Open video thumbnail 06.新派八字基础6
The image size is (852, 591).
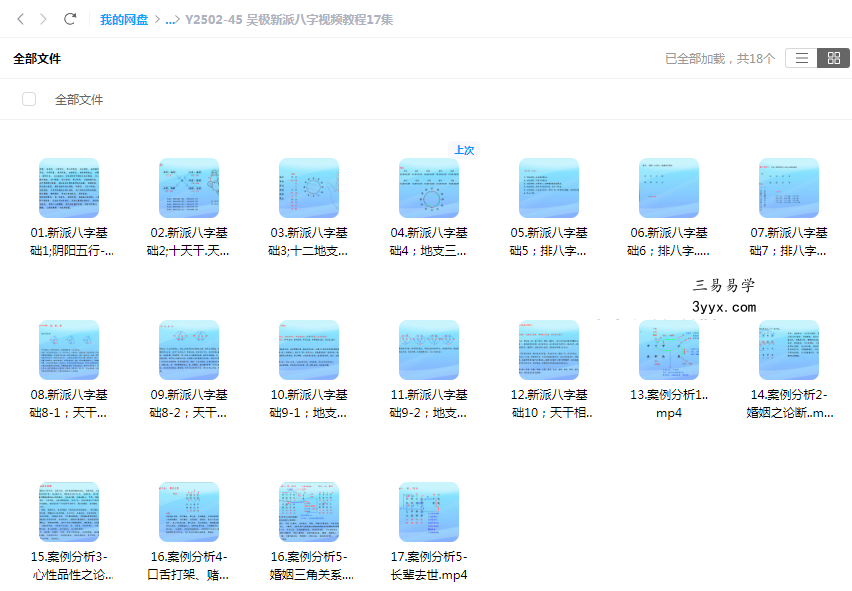coord(669,188)
